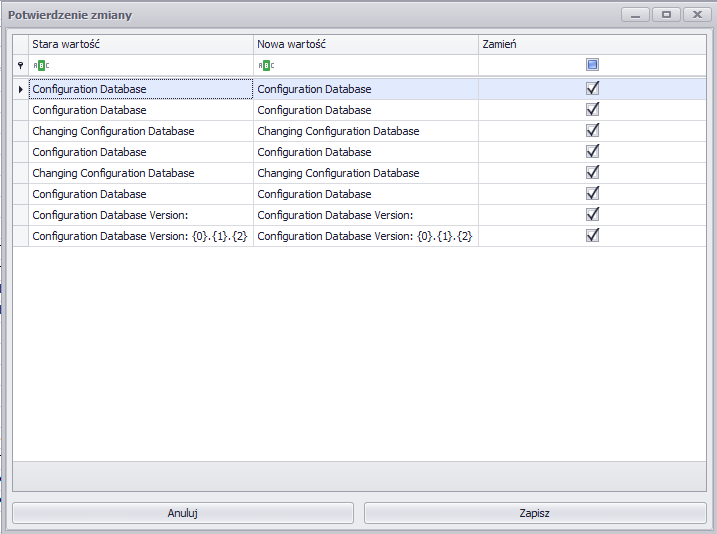Uncheck Zamień for first Changing Configuration Database row
The width and height of the screenshot is (717, 534).
click(x=592, y=130)
